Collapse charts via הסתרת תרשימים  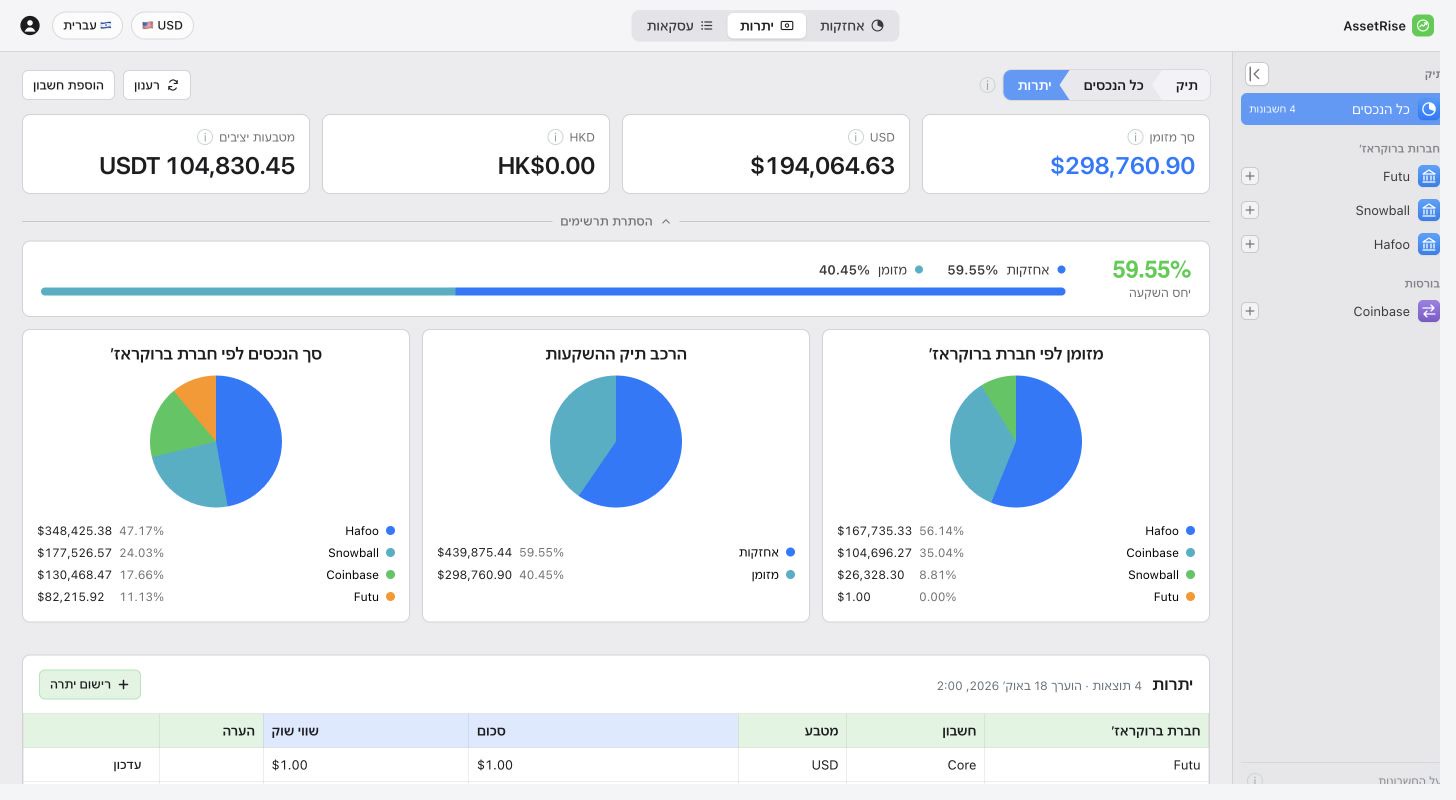(x=616, y=221)
